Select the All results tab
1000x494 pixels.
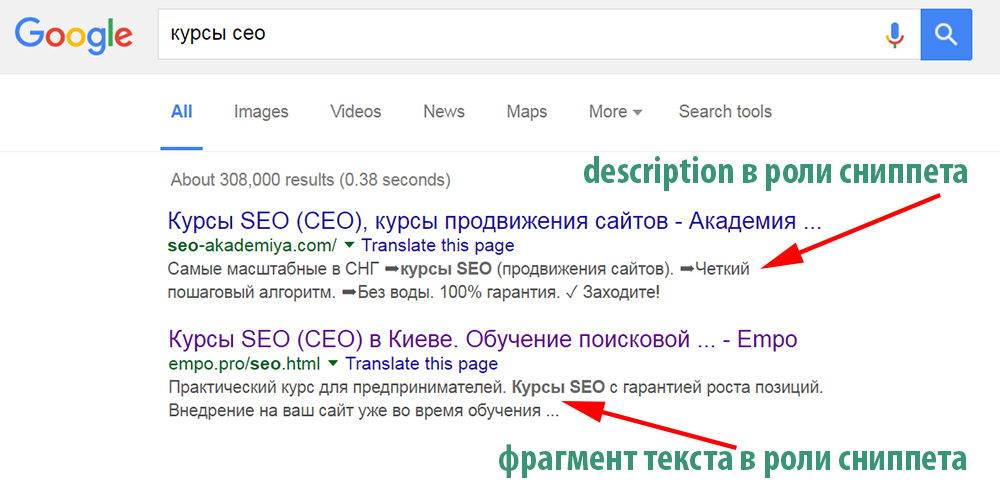[181, 112]
